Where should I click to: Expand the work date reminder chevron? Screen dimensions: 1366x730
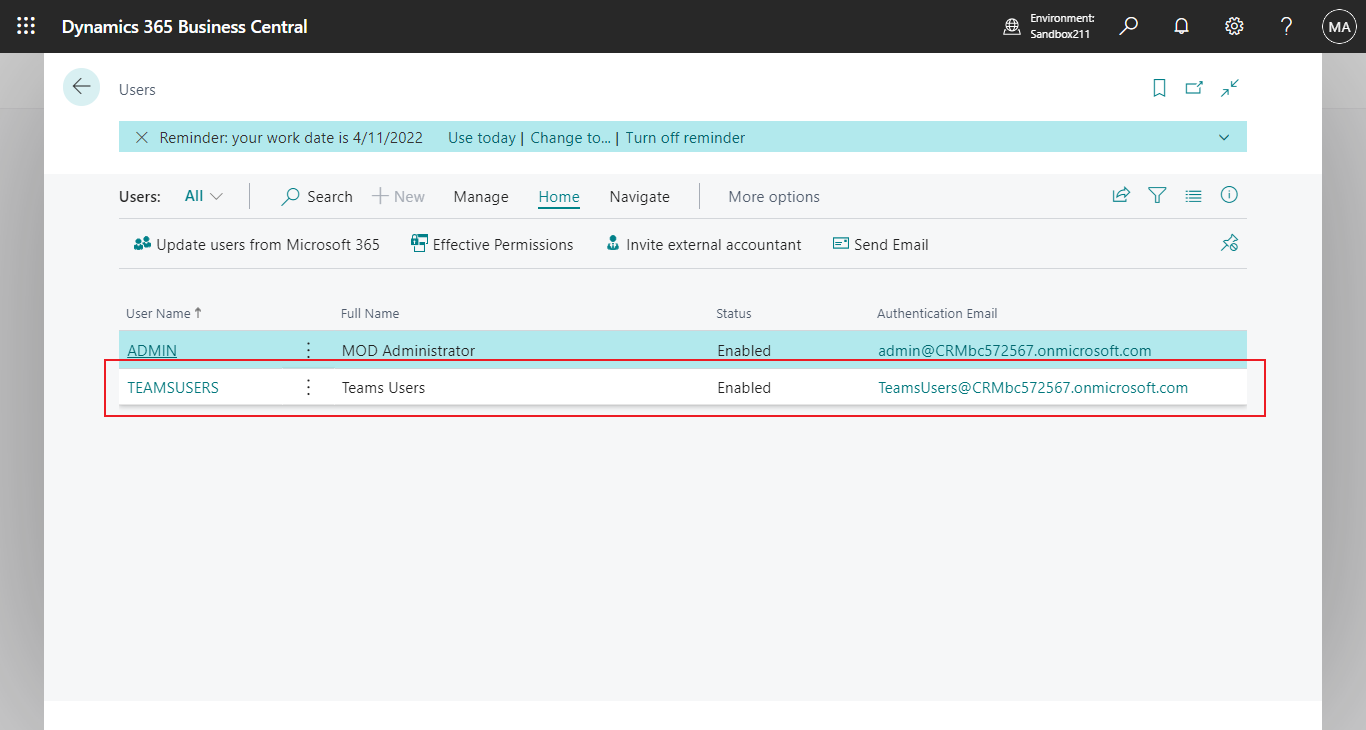(1224, 138)
